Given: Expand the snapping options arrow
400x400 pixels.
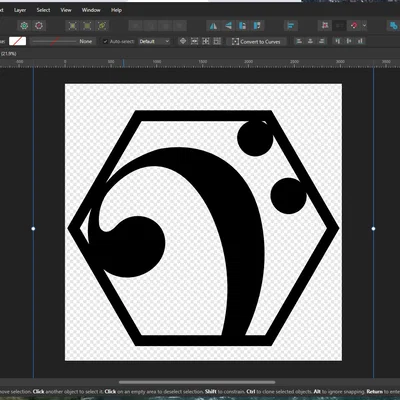Looking at the screenshot, I should point(364,25).
